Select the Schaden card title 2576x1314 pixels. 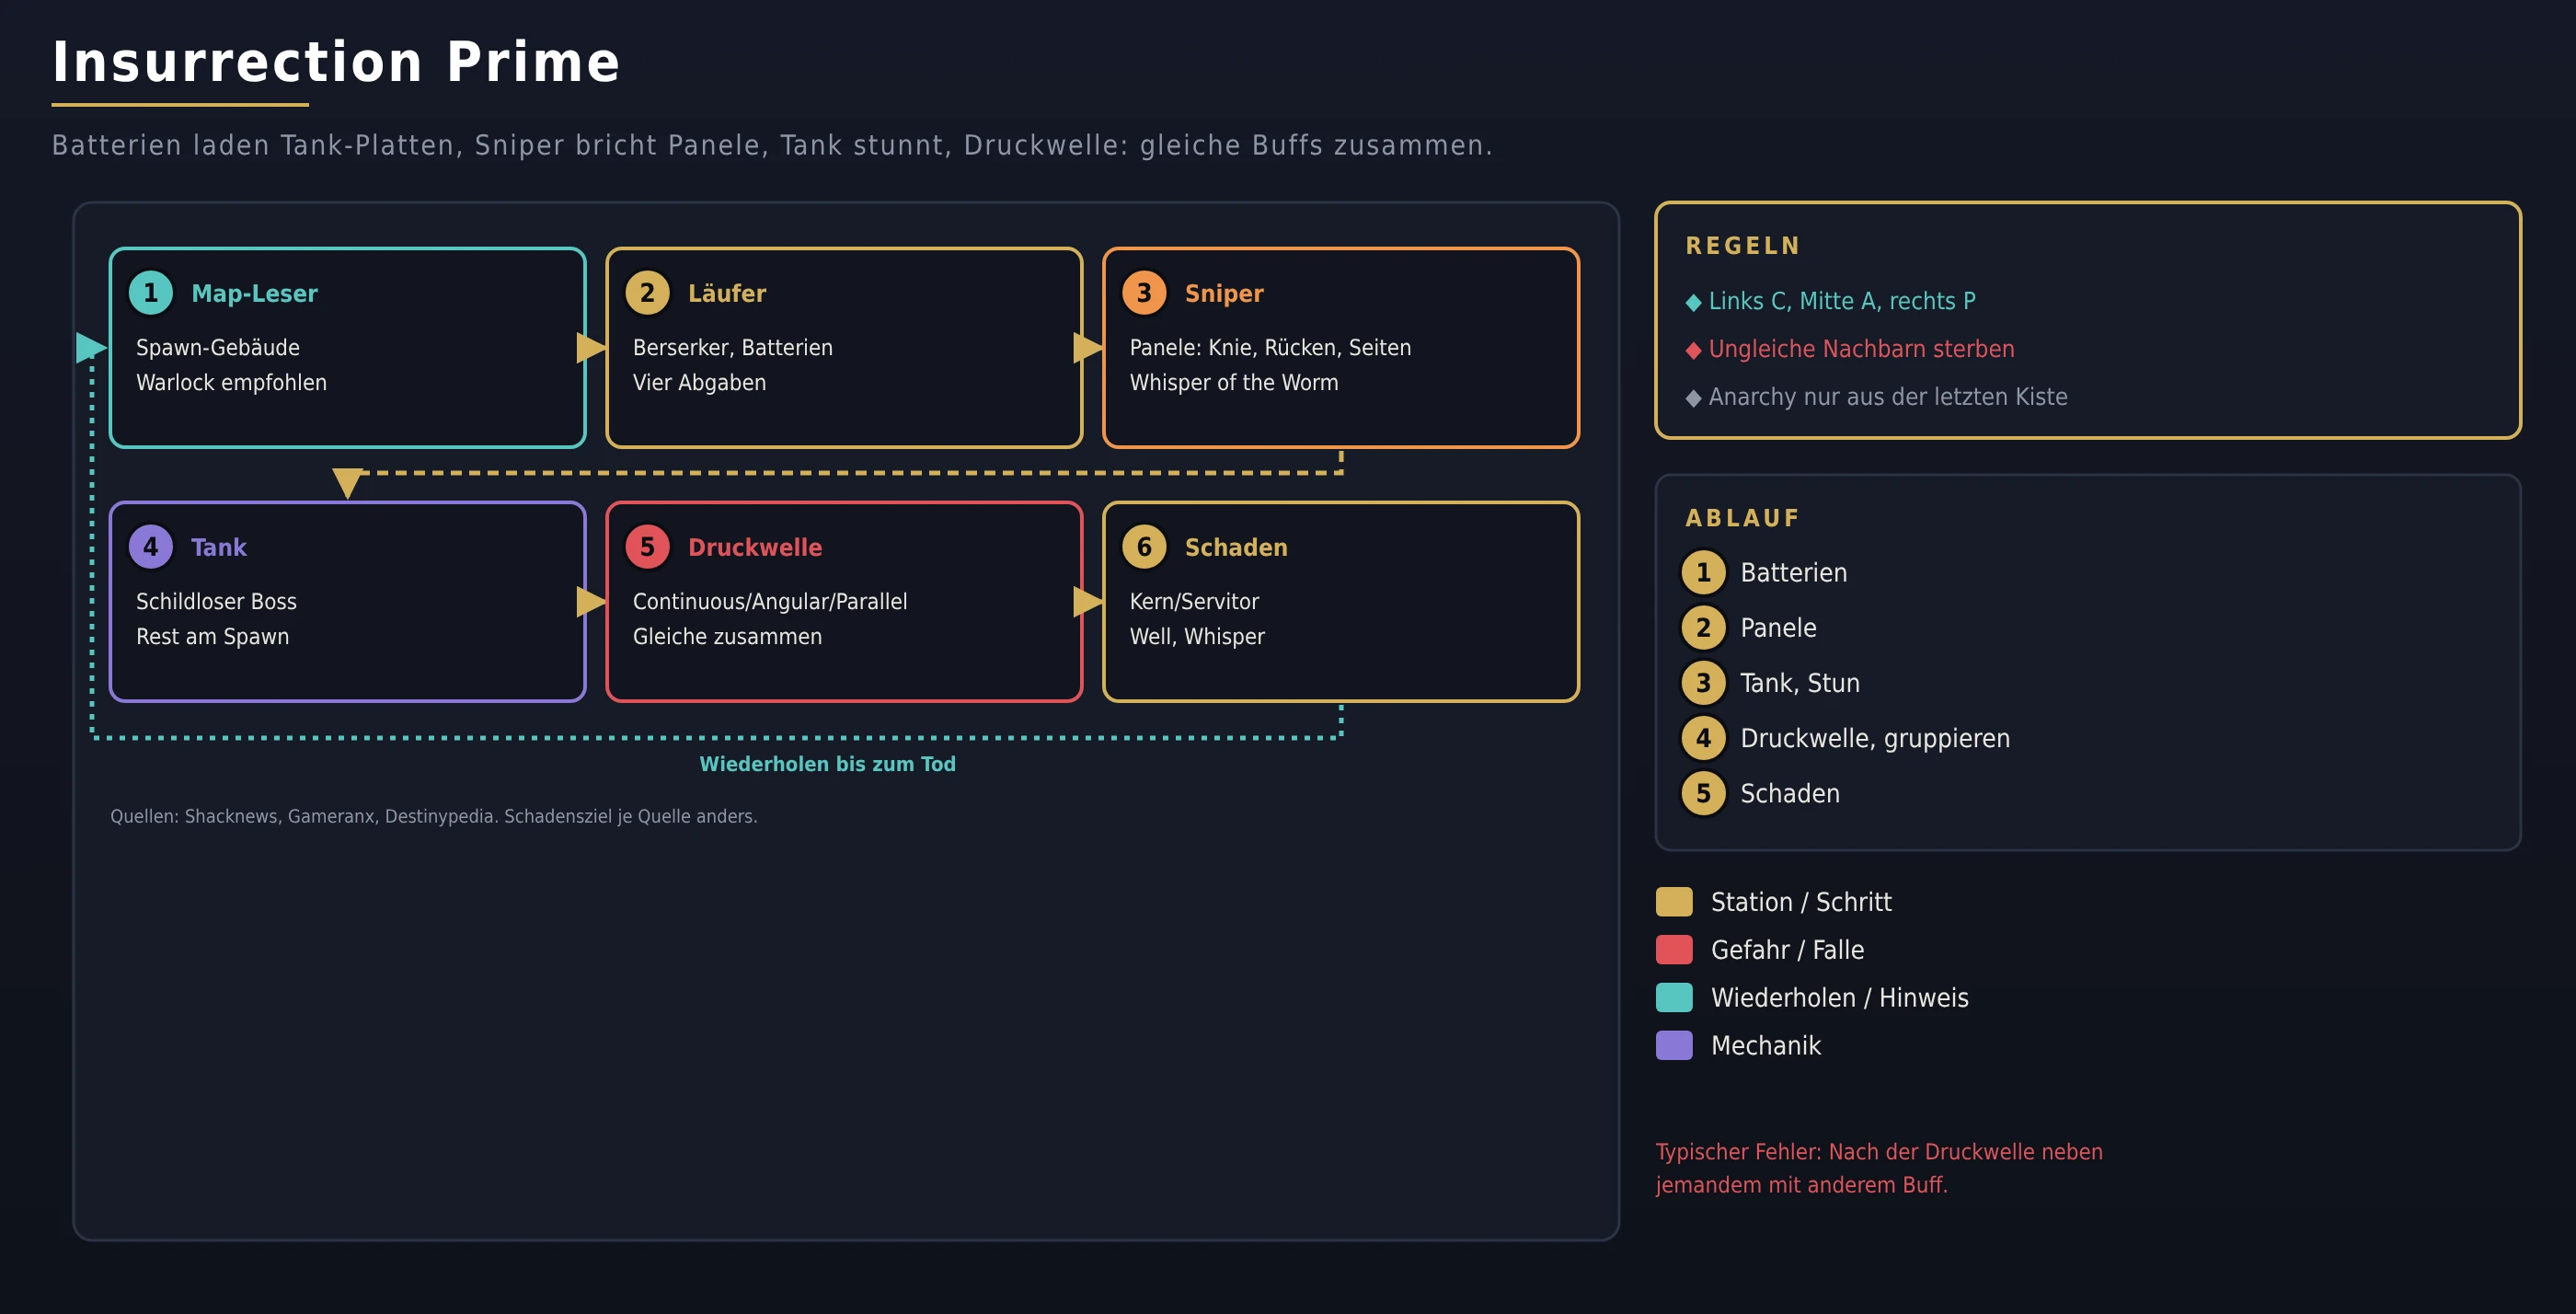[1236, 547]
